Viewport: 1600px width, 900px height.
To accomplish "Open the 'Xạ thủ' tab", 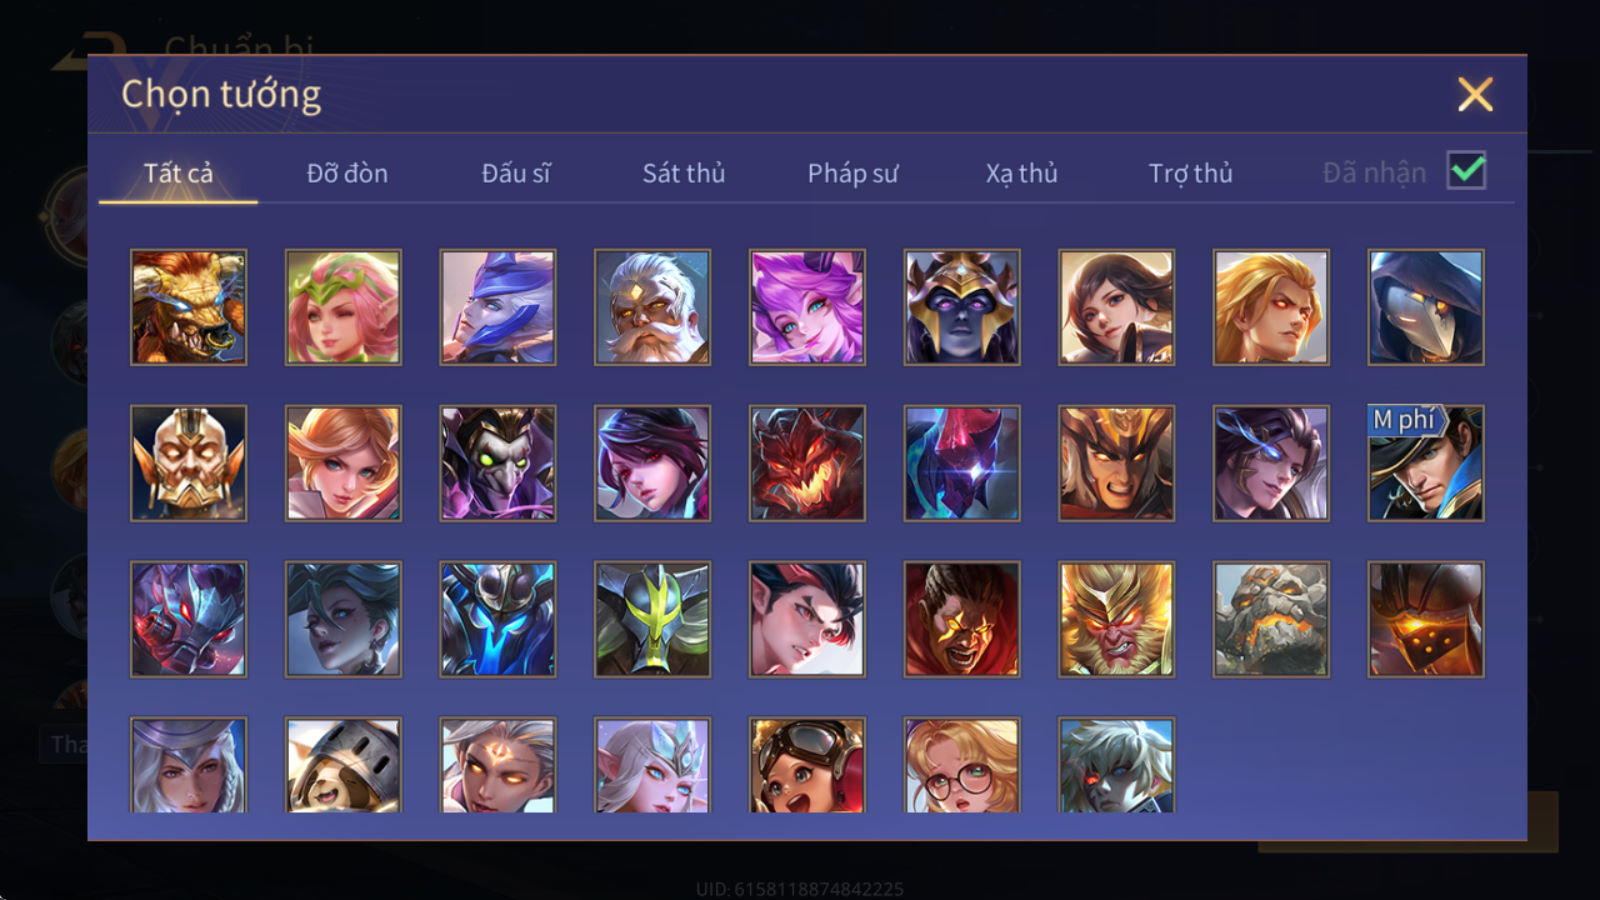I will [1021, 173].
